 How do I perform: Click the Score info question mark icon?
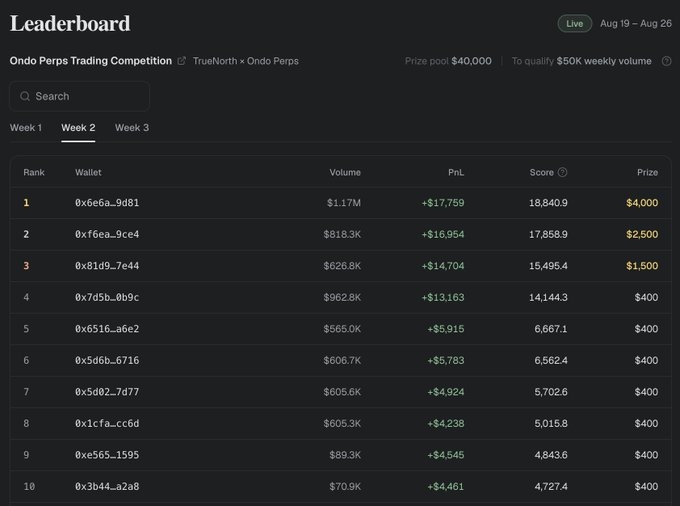(x=562, y=172)
